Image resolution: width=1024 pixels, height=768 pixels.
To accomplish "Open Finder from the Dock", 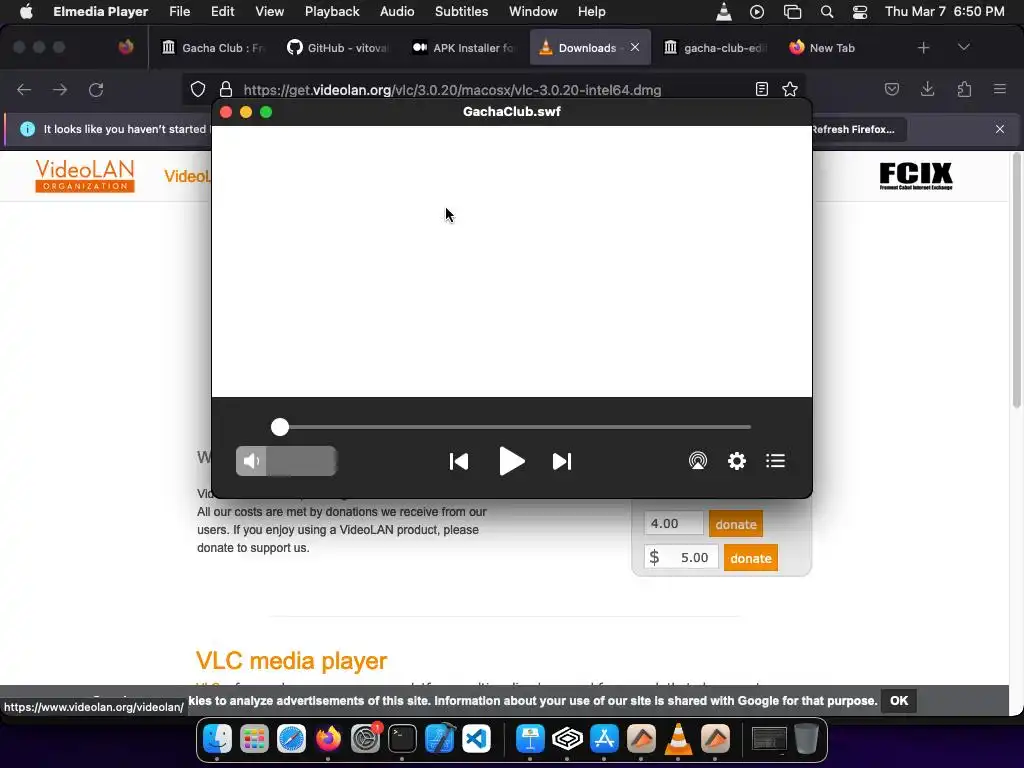I will 217,739.
